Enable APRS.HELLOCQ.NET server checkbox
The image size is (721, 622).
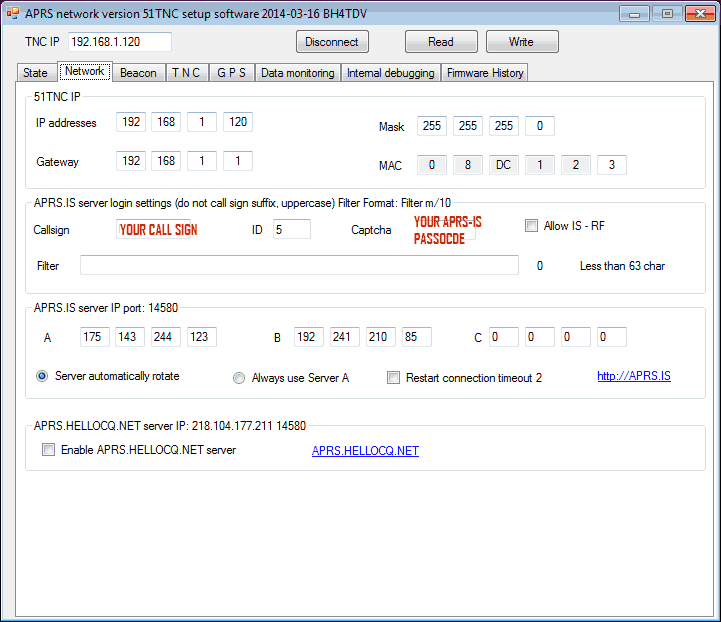point(49,450)
